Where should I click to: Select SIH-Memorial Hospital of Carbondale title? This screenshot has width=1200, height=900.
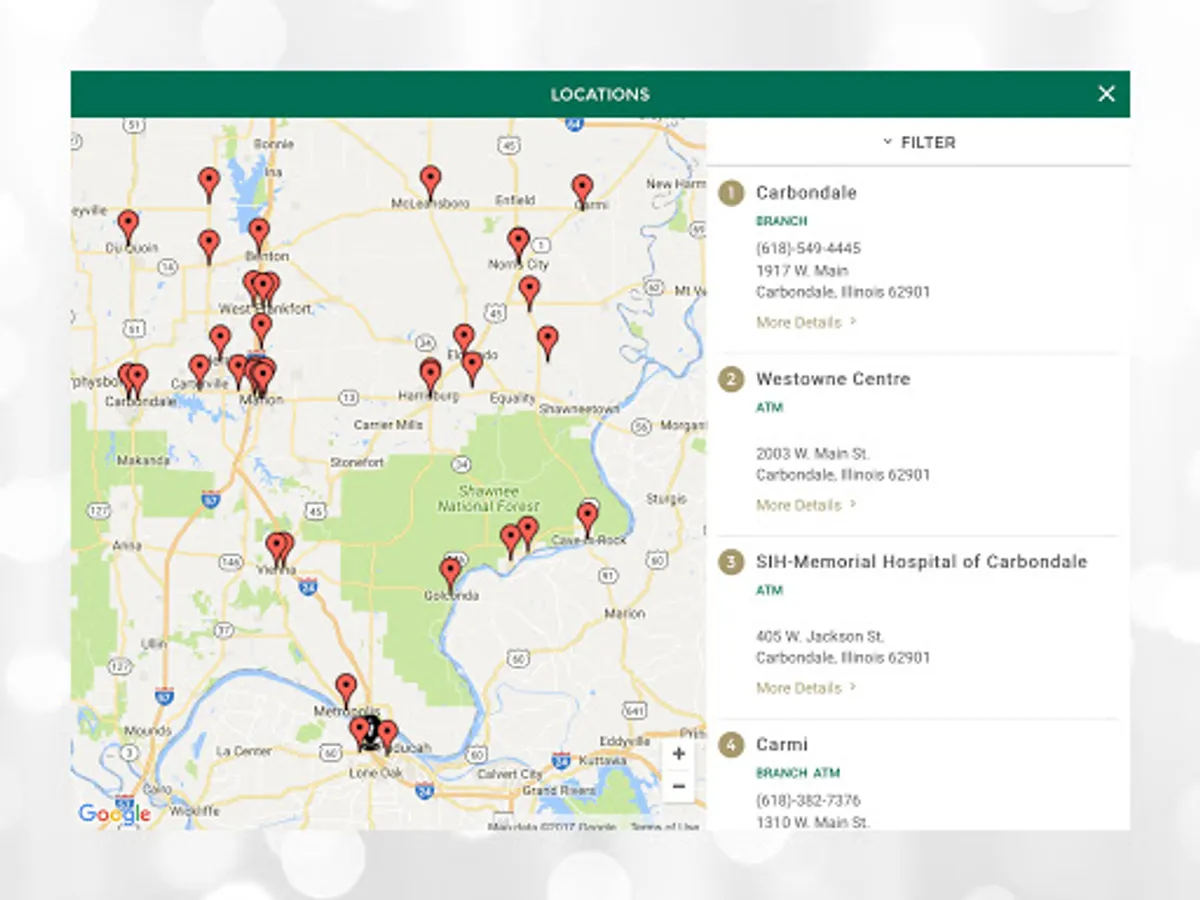coord(921,562)
